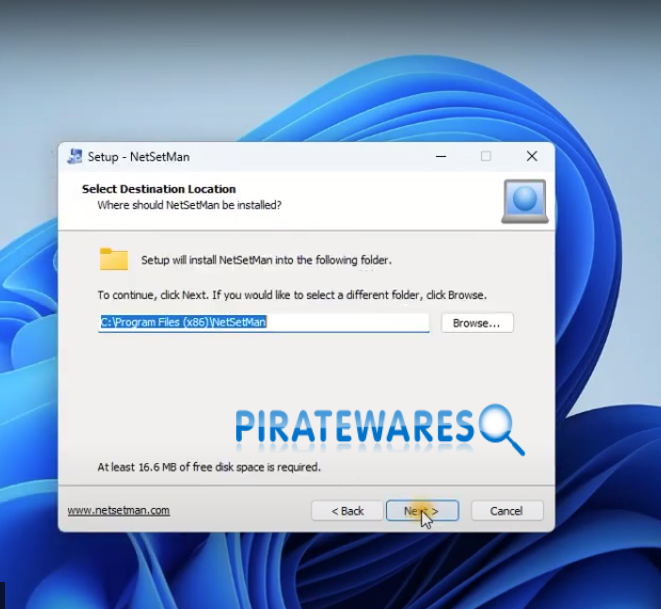661x609 pixels.
Task: Open the Browse... folder picker
Action: [477, 323]
